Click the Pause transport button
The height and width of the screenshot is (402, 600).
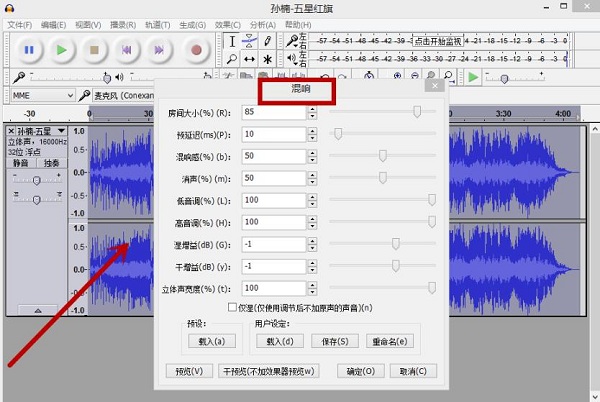point(29,49)
